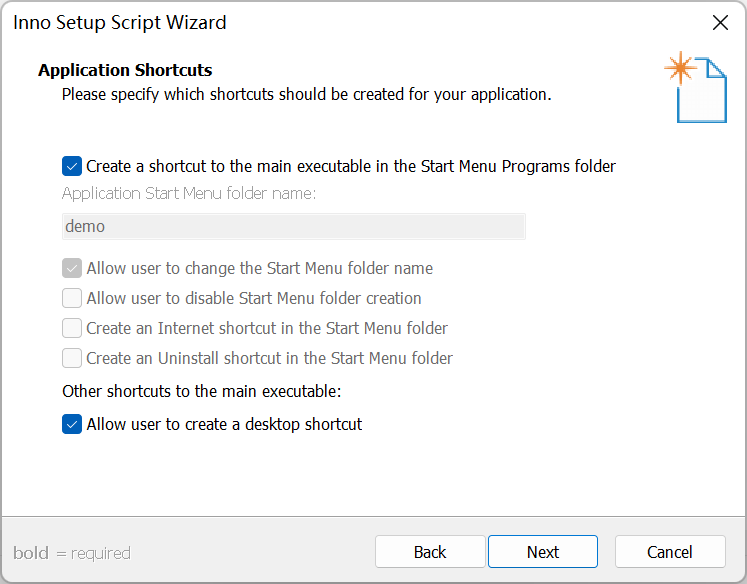Disable Allow user to create a desktop shortcut
This screenshot has height=584, width=747.
(x=72, y=424)
